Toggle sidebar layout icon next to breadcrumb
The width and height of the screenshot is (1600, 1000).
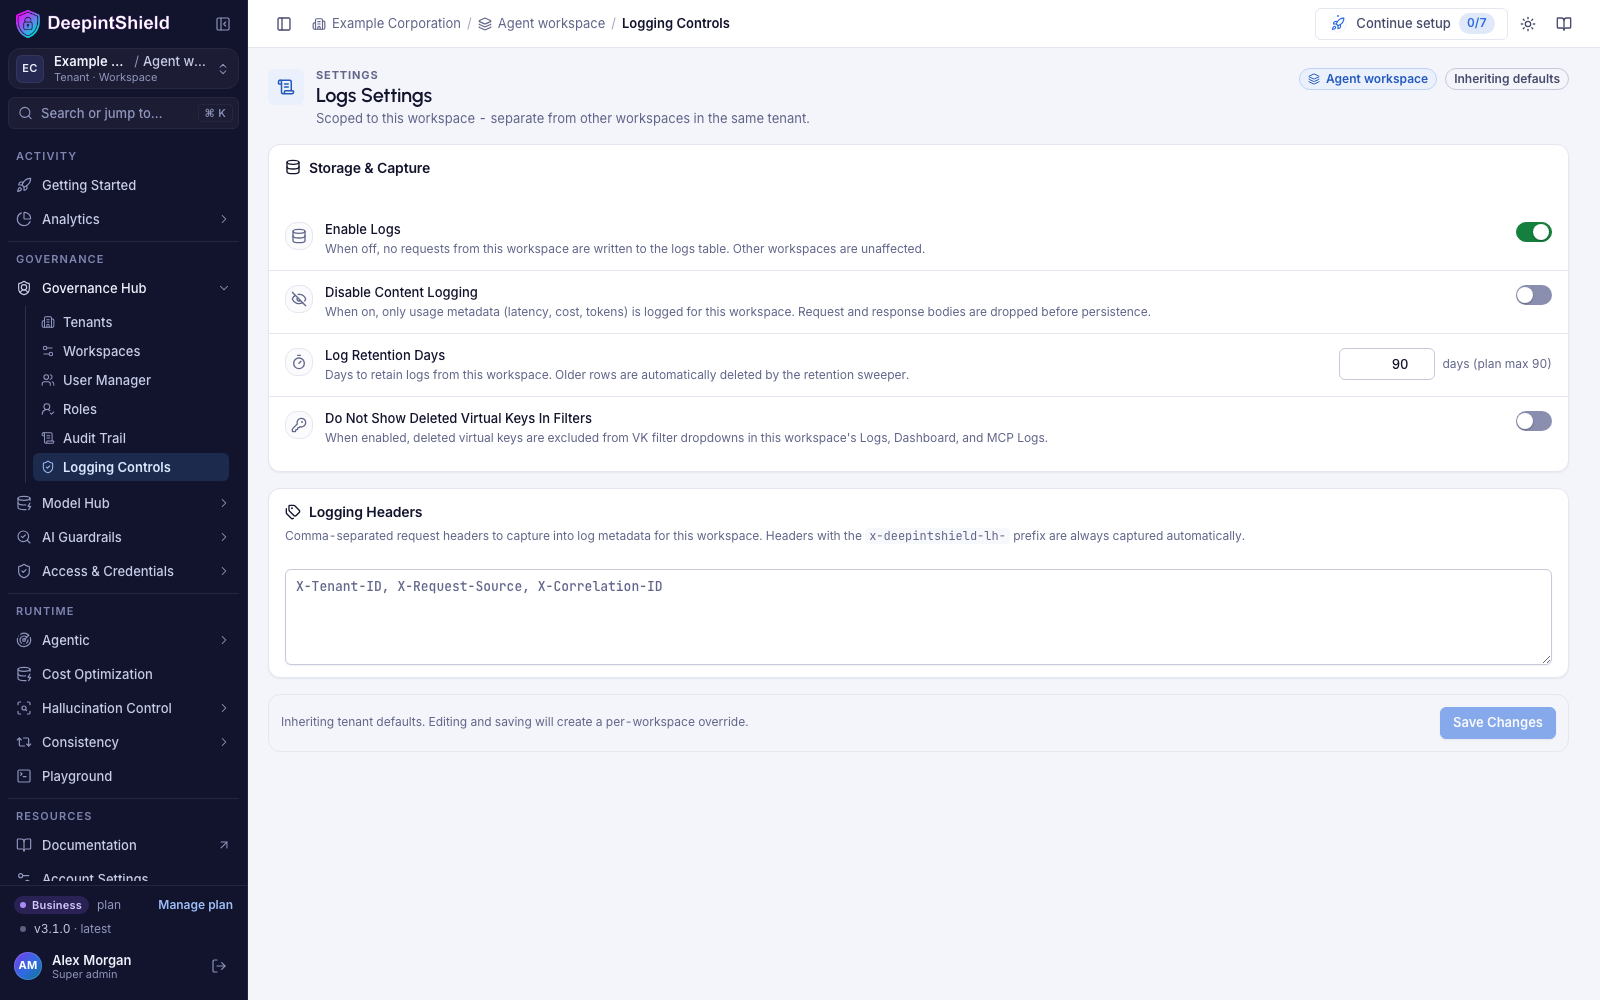(x=284, y=24)
